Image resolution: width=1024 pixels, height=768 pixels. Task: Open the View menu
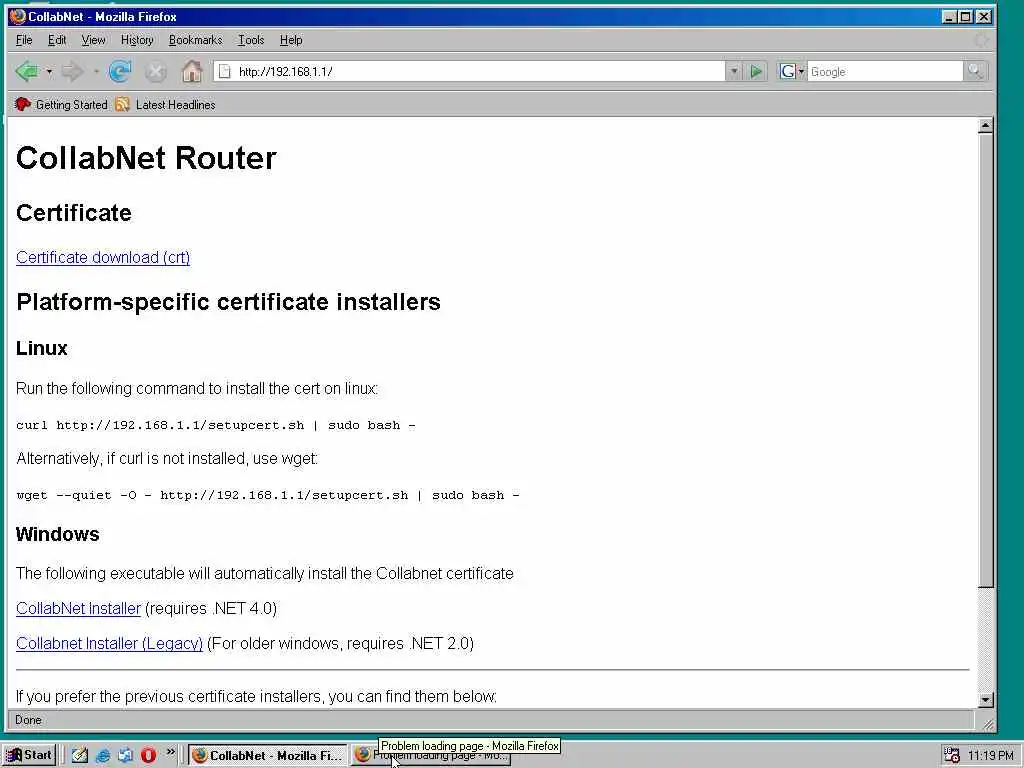pos(93,40)
